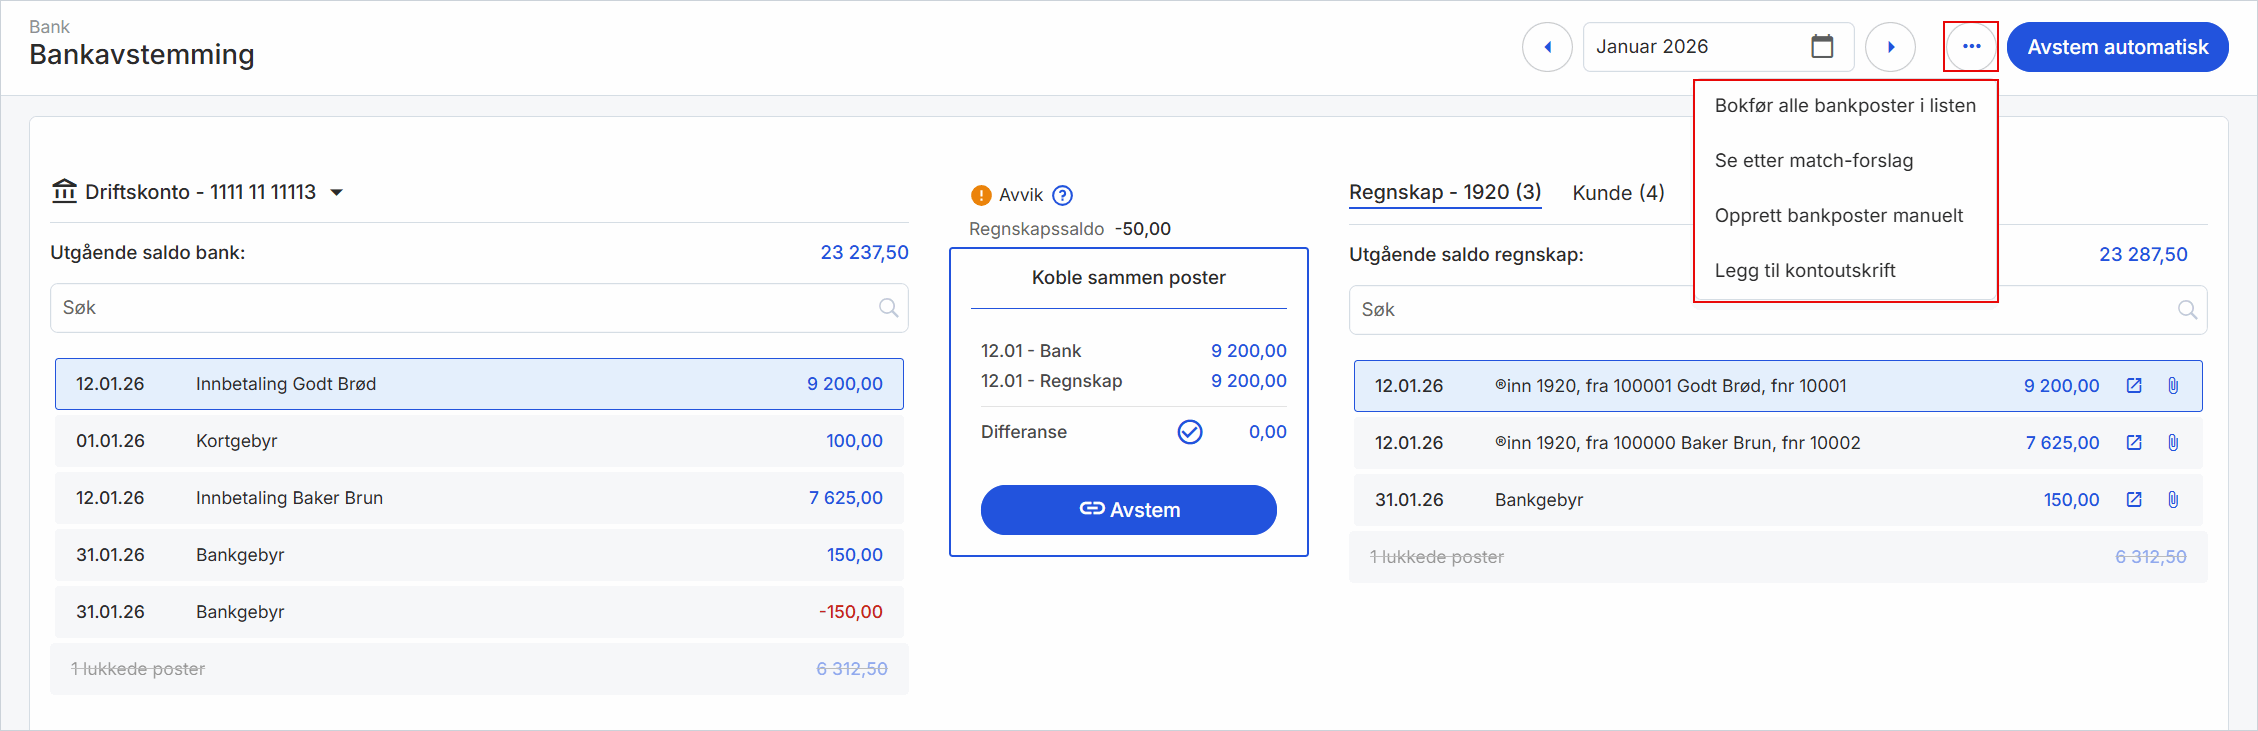Go to previous month arrow
This screenshot has height=731, width=2258.
point(1547,47)
